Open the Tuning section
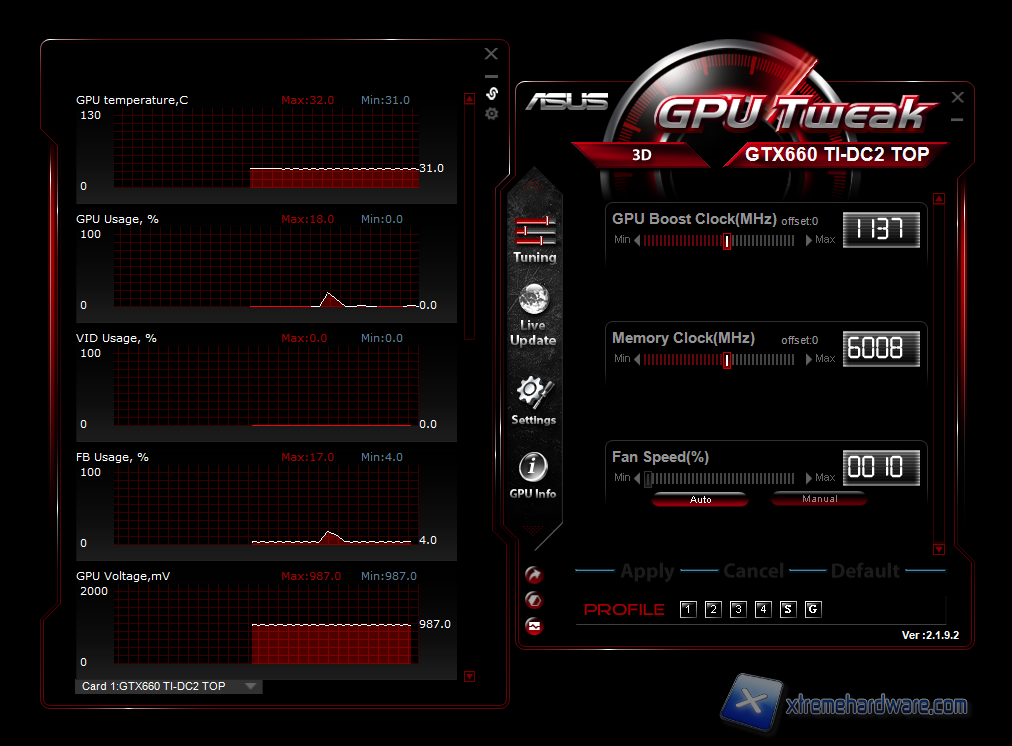 534,238
